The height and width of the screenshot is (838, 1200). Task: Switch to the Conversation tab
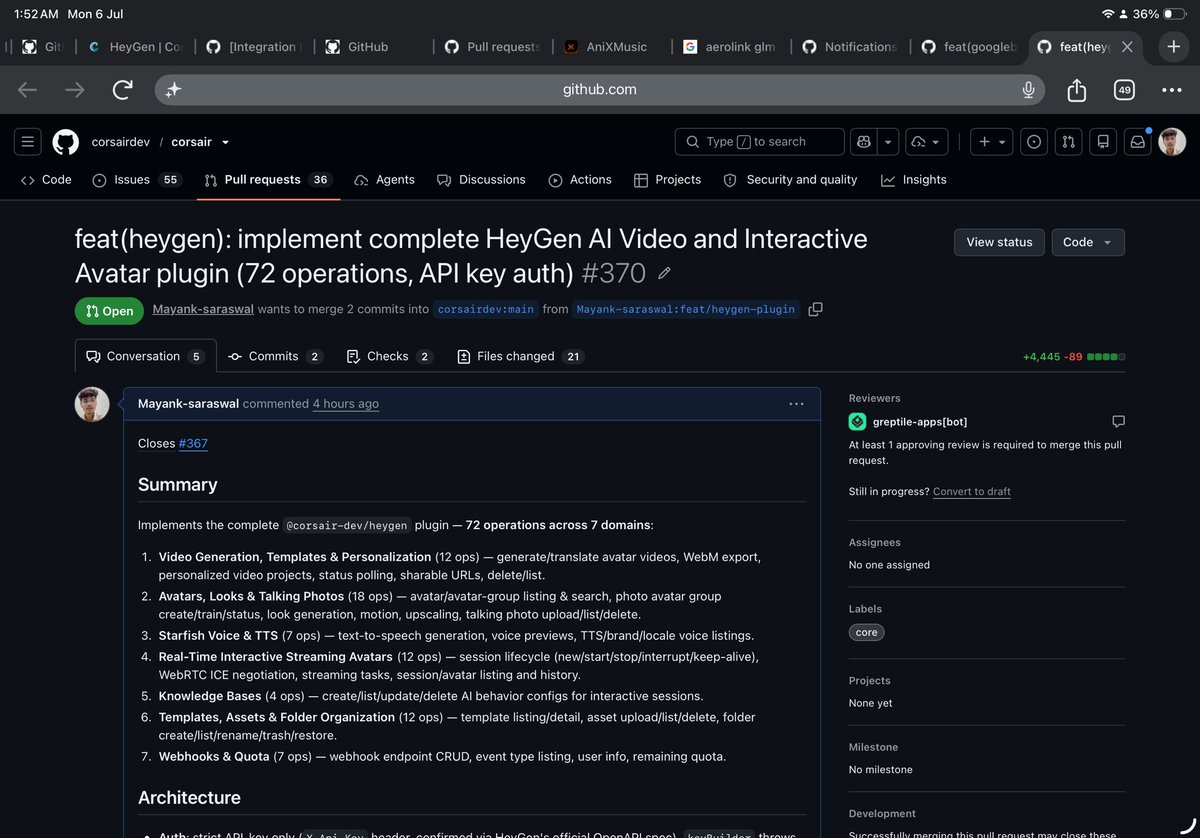click(145, 357)
